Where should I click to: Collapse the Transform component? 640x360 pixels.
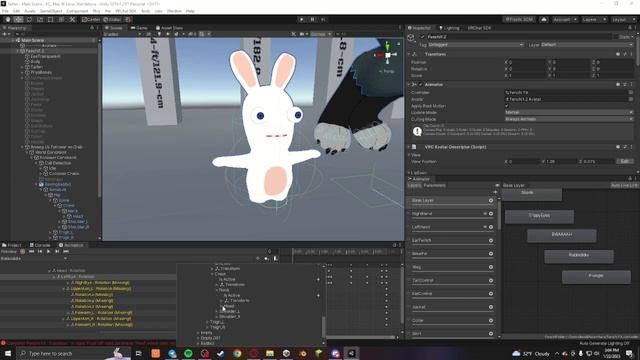click(x=409, y=54)
